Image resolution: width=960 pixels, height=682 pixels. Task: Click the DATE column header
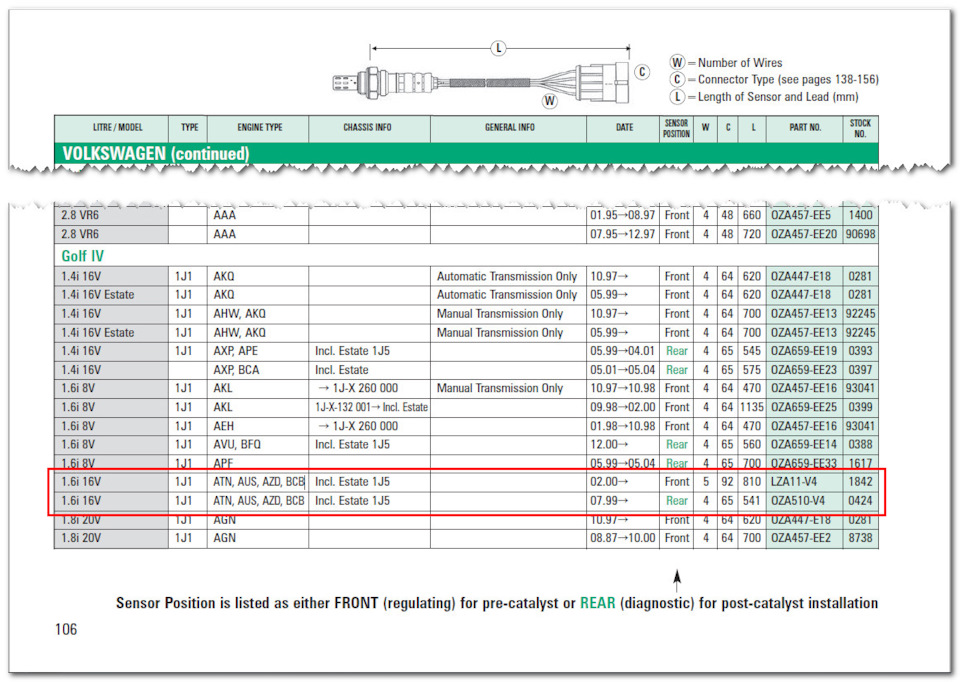(623, 129)
